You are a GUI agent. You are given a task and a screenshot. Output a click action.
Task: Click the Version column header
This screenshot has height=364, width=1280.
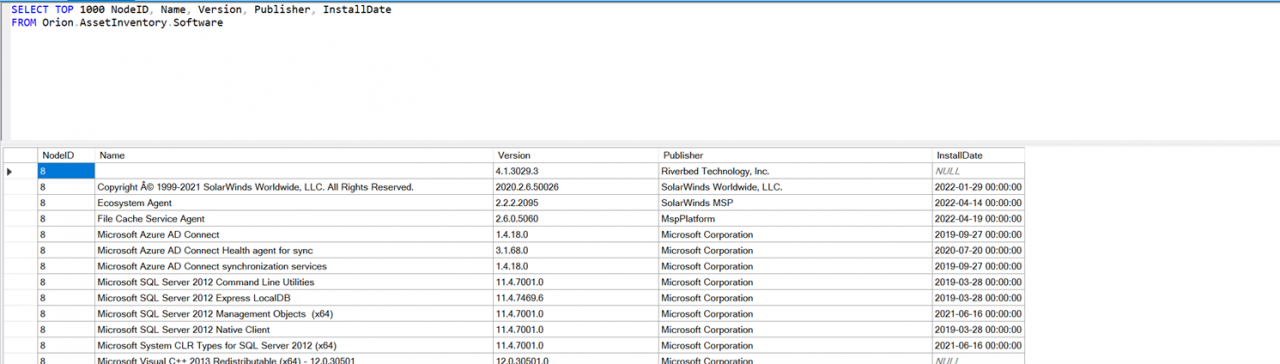[576, 155]
